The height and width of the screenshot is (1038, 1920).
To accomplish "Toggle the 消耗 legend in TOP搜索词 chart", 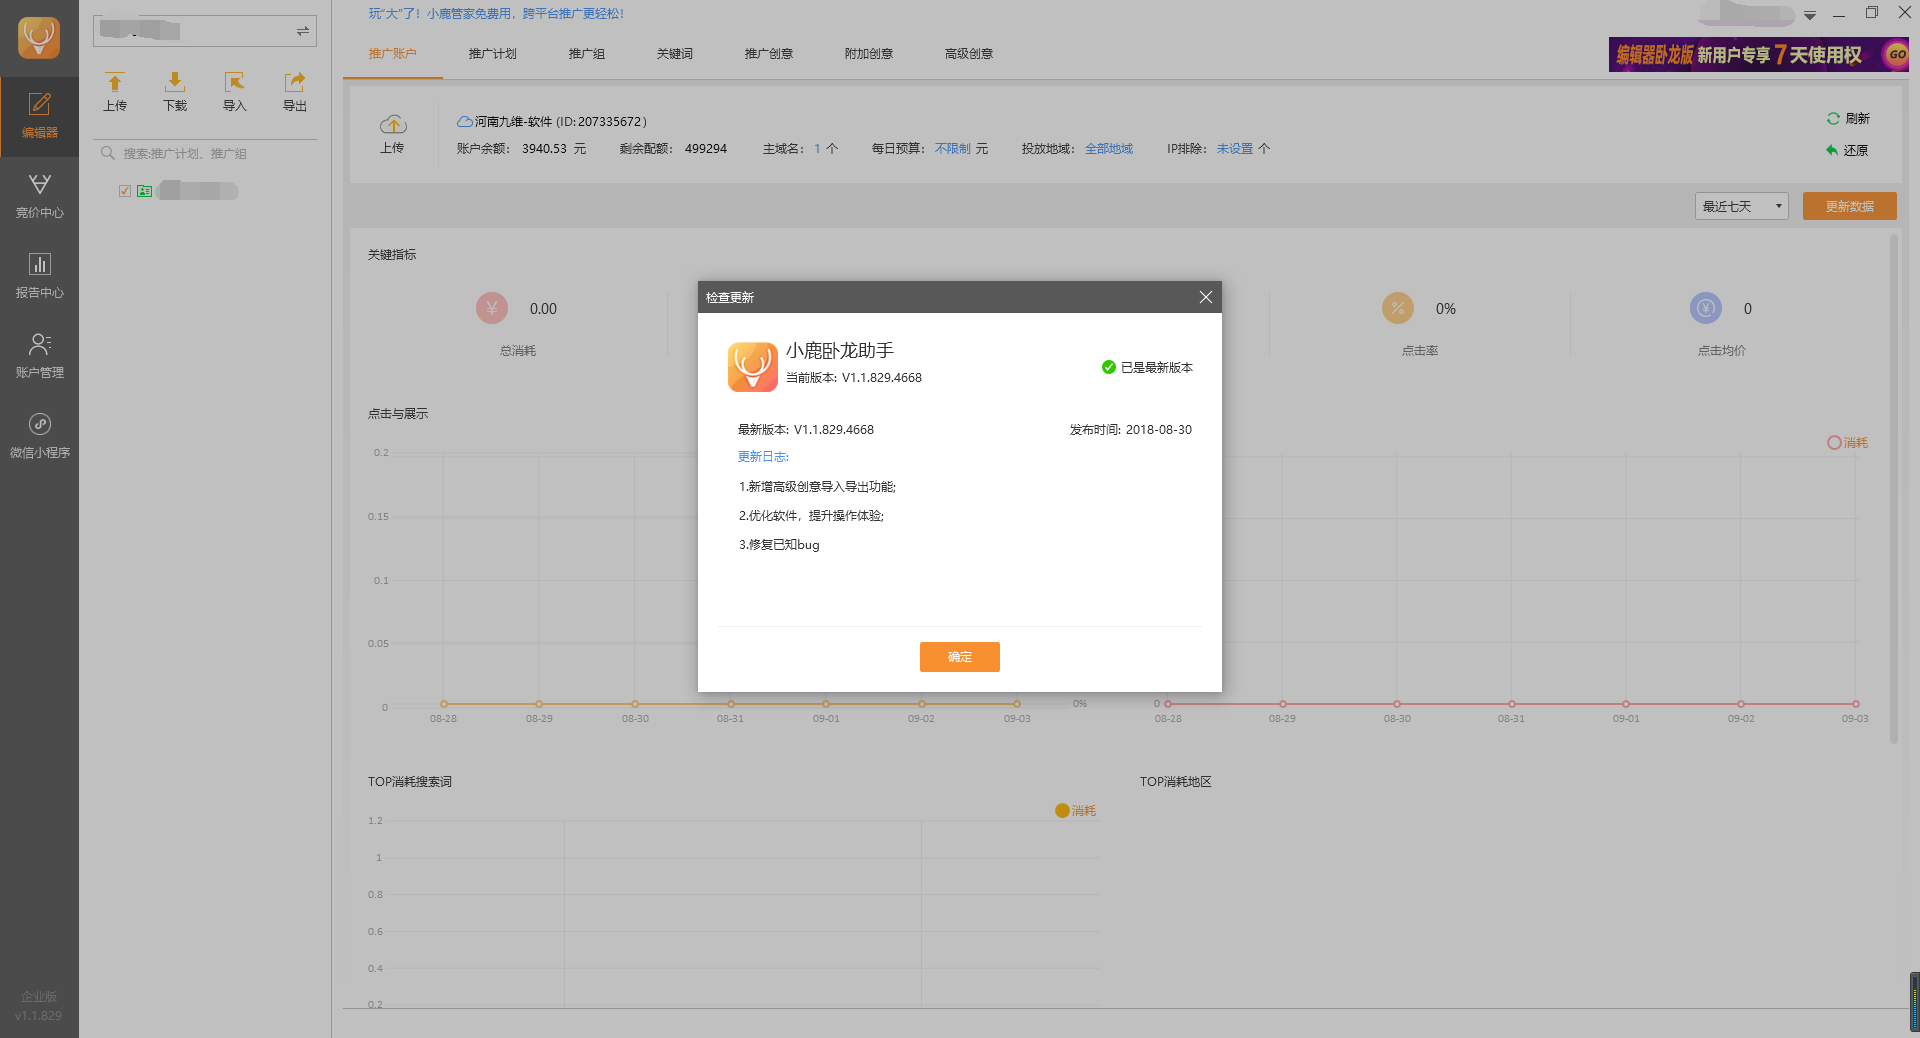I will [x=1076, y=810].
